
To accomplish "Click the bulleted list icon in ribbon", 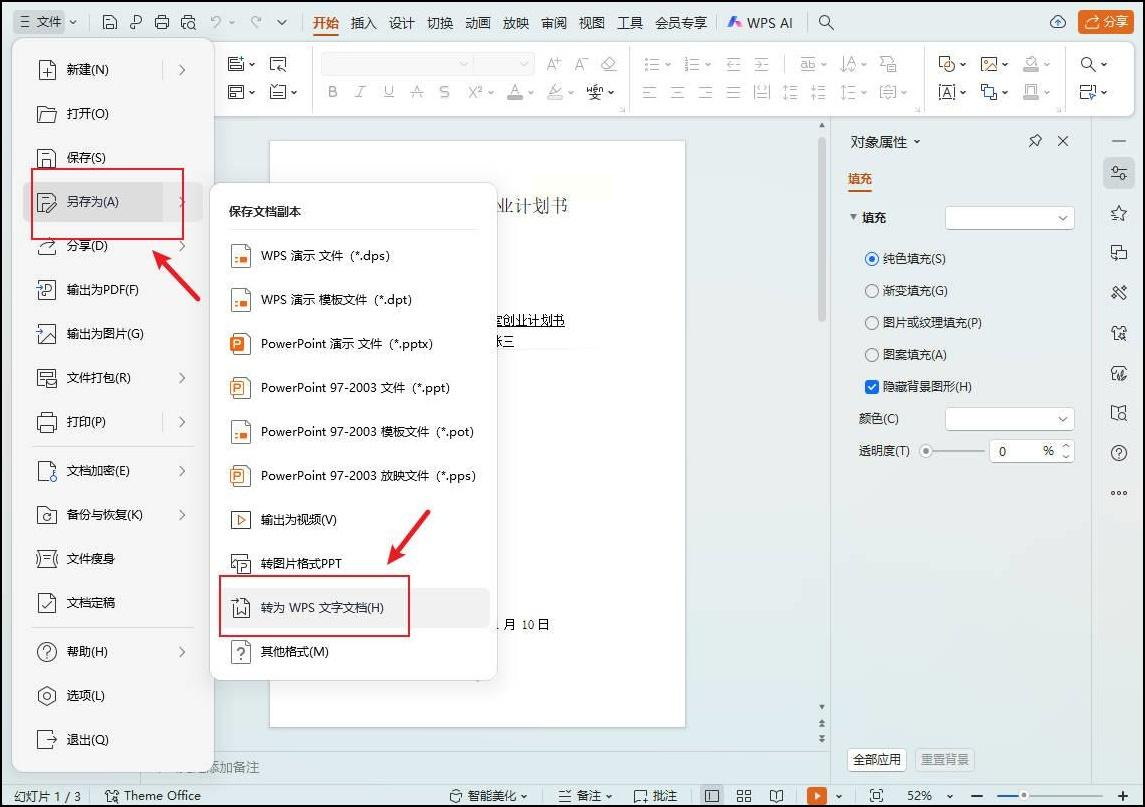I will (652, 64).
